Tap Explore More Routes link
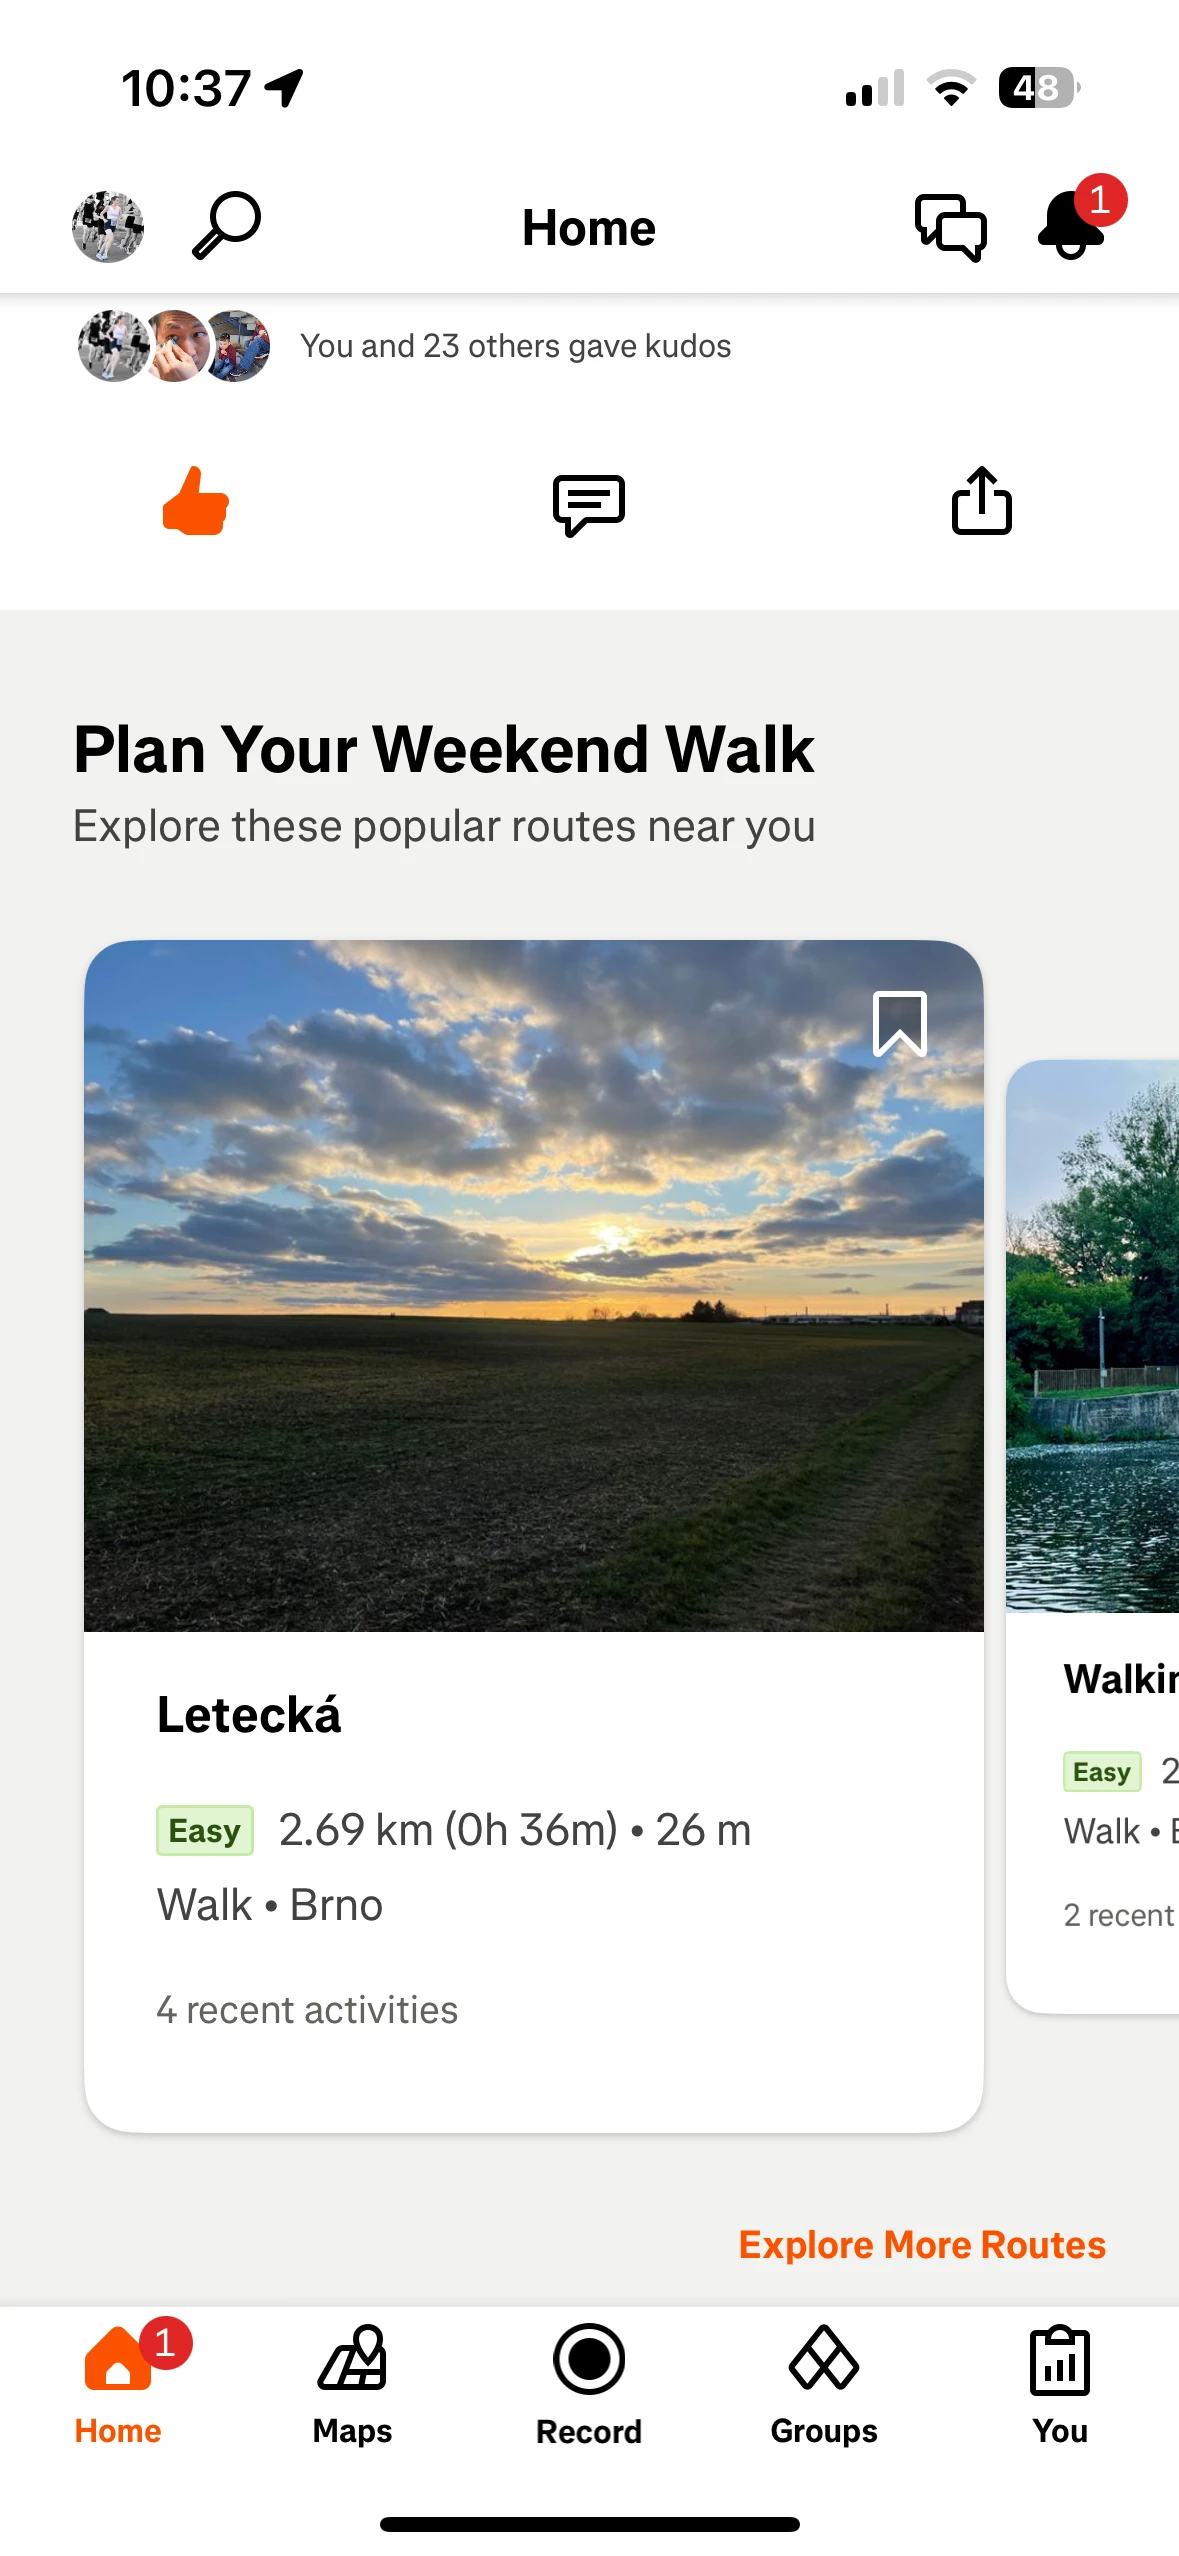Image resolution: width=1179 pixels, height=2556 pixels. pyautogui.click(x=922, y=2245)
